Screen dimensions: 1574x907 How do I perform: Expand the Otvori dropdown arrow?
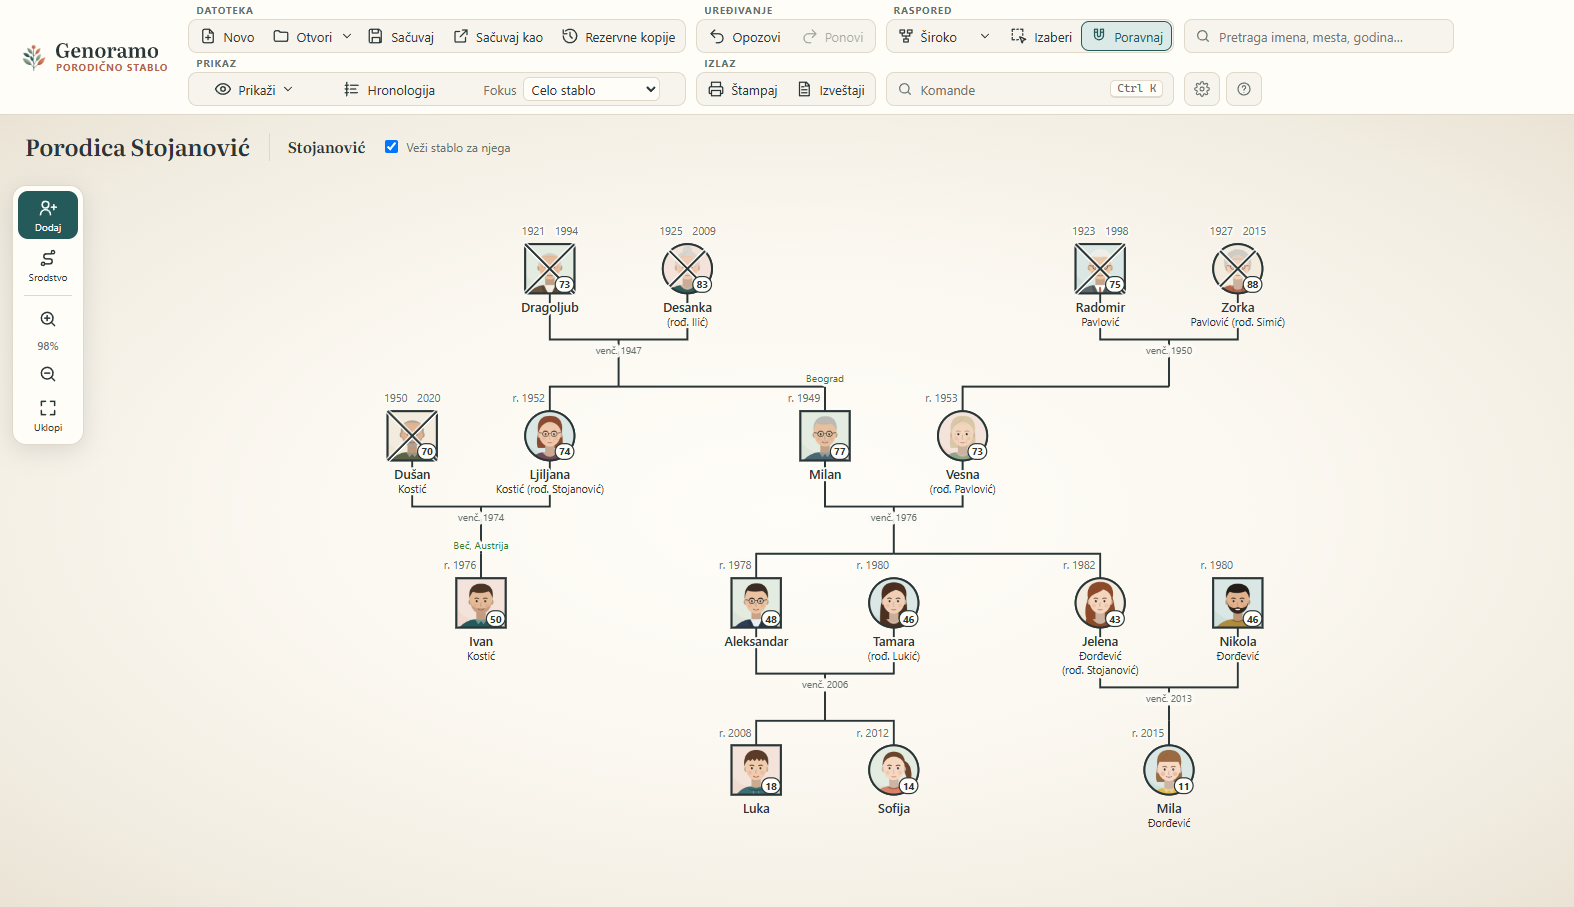pos(347,37)
